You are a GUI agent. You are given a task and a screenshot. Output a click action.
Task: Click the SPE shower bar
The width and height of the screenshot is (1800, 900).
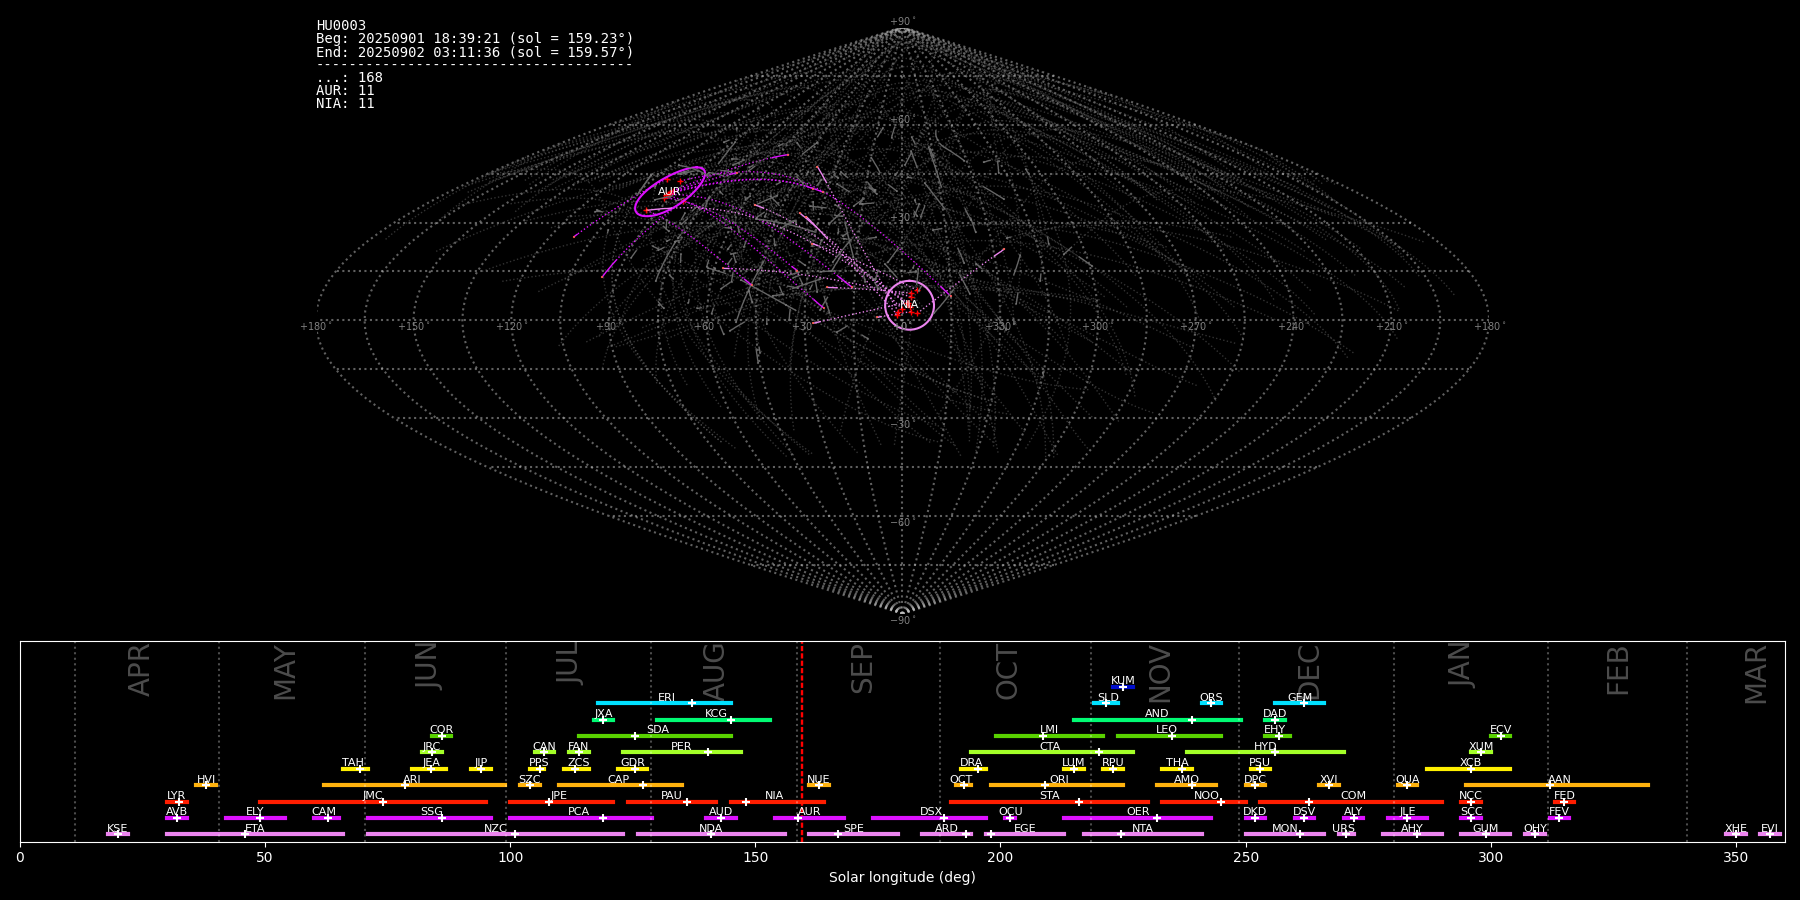[853, 834]
